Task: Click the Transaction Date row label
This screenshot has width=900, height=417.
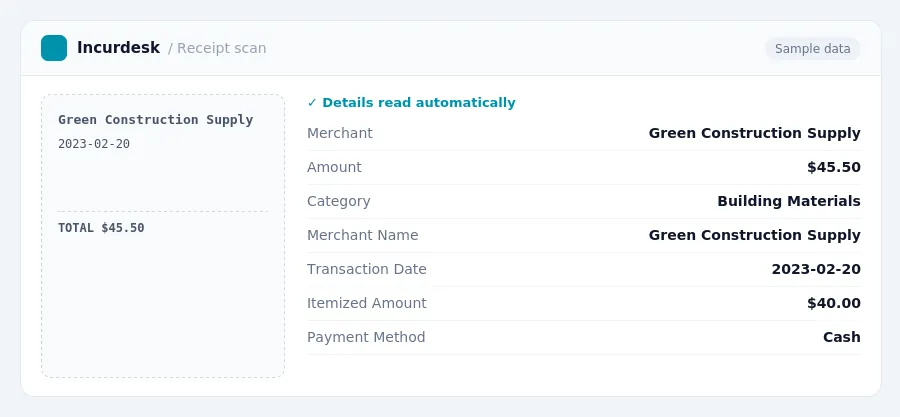Action: (367, 269)
